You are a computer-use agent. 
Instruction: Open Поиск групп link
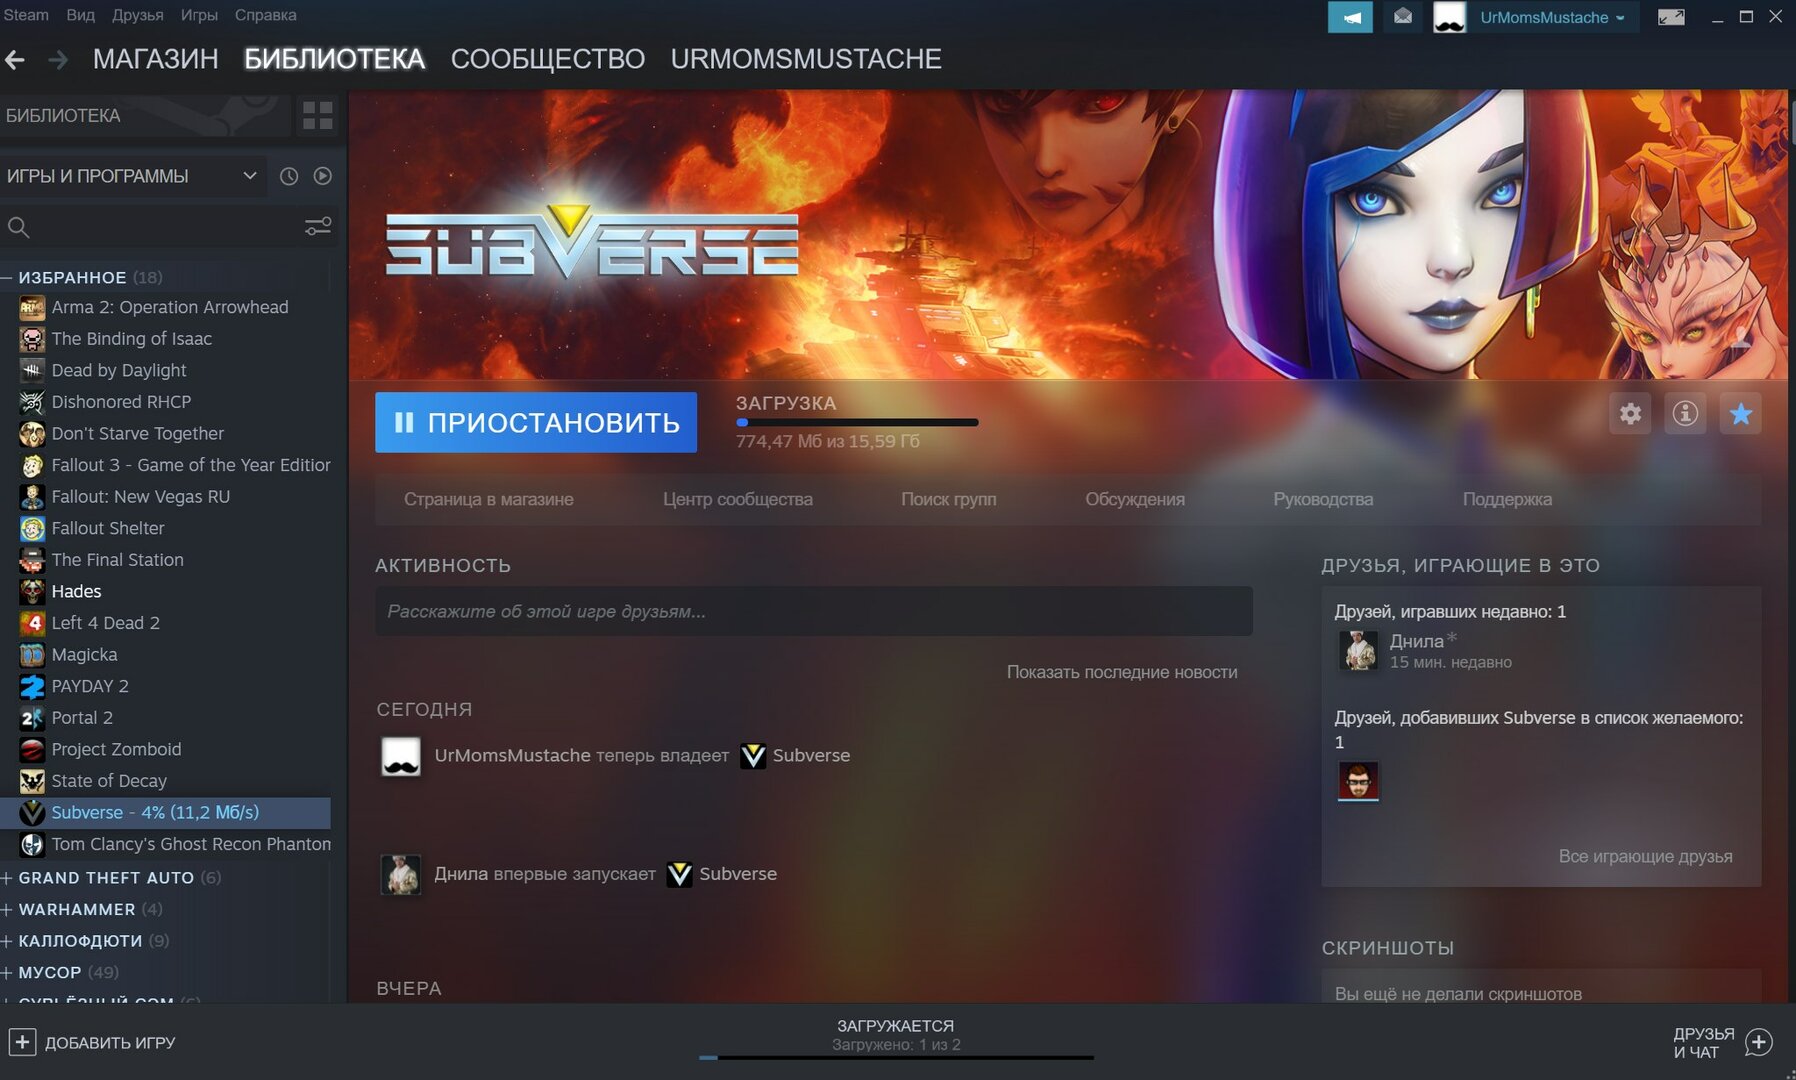tap(949, 499)
